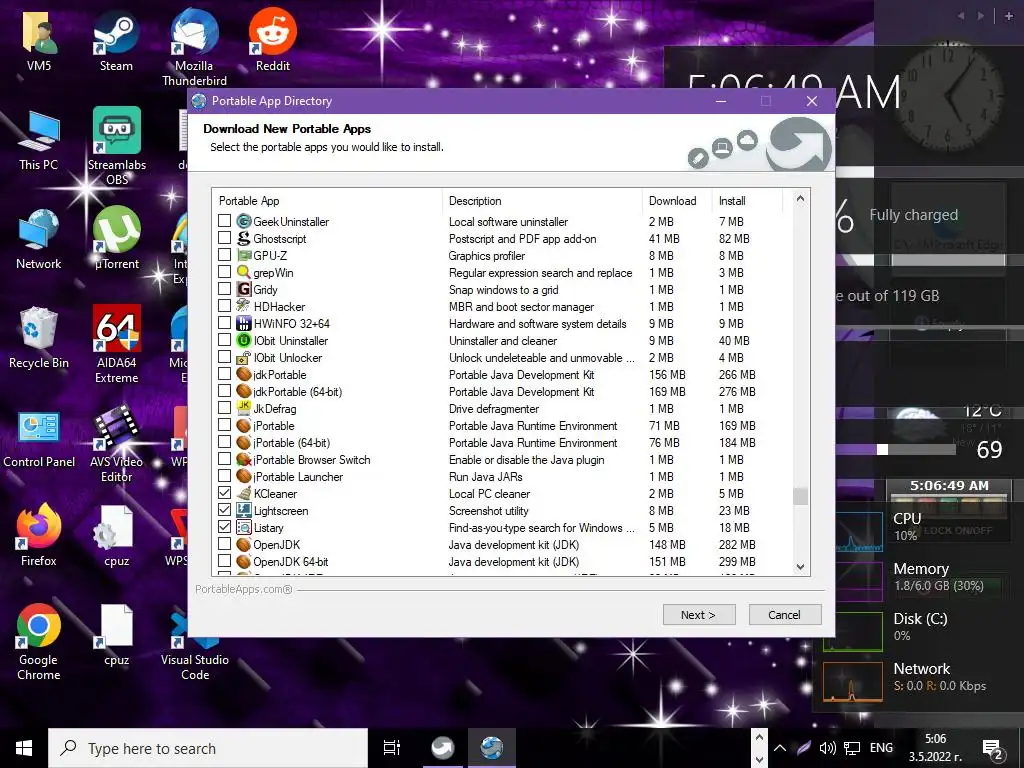Select the jdkPortable (64-bit) row text
Image resolution: width=1024 pixels, height=768 pixels.
298,392
